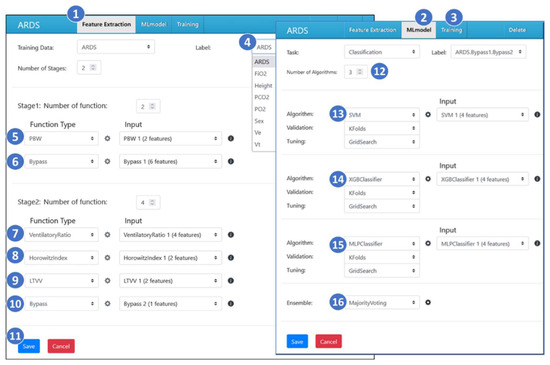Adjust Number of Stages stepper
Image resolution: width=550 pixels, height=365 pixels.
[93, 67]
